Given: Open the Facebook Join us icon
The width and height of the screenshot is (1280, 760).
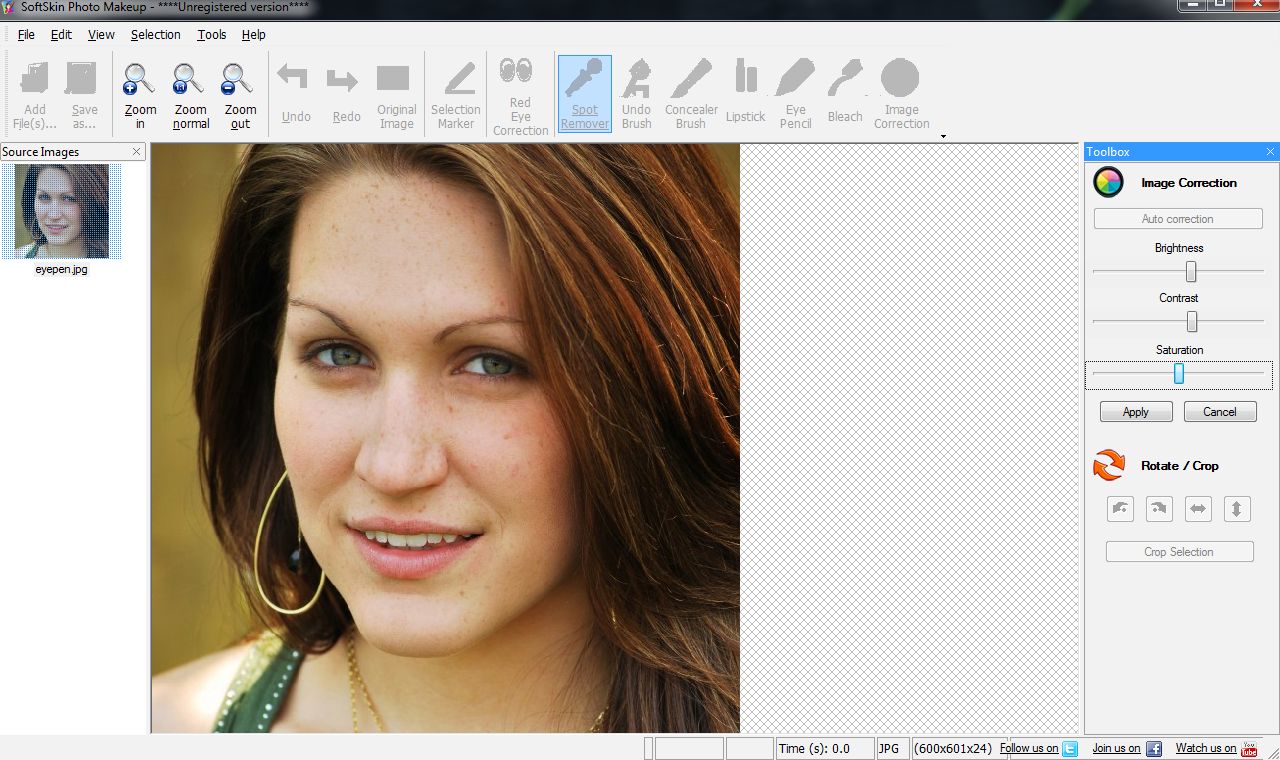Looking at the screenshot, I should point(1153,748).
